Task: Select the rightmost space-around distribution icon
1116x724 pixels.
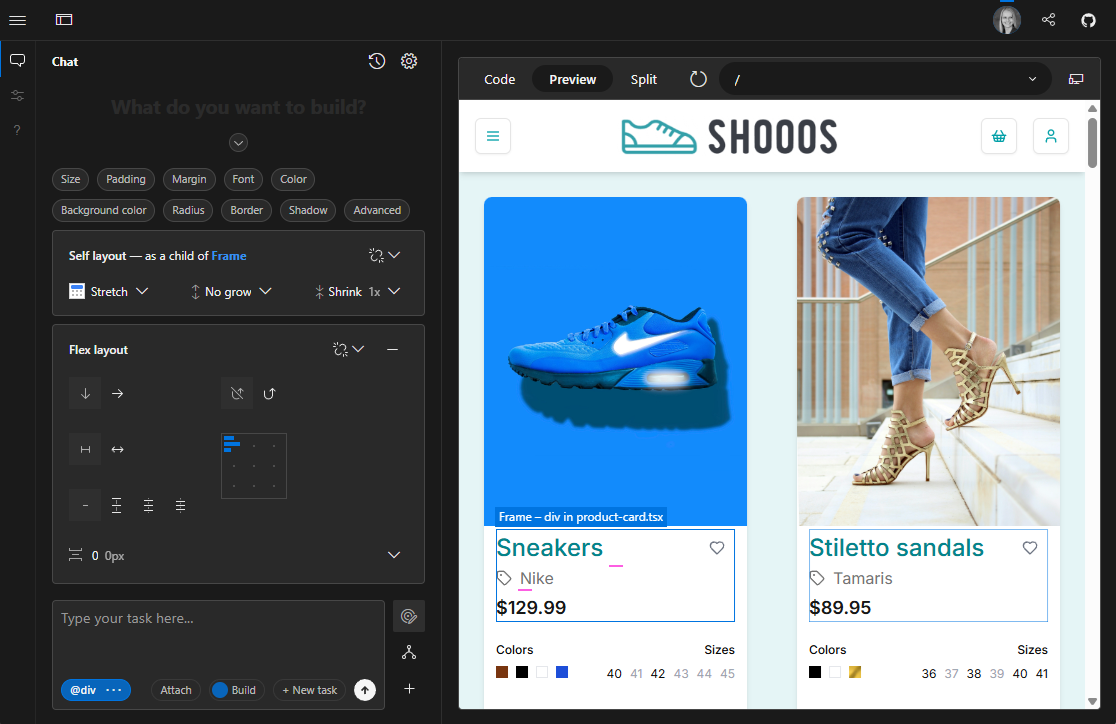Action: coord(181,505)
